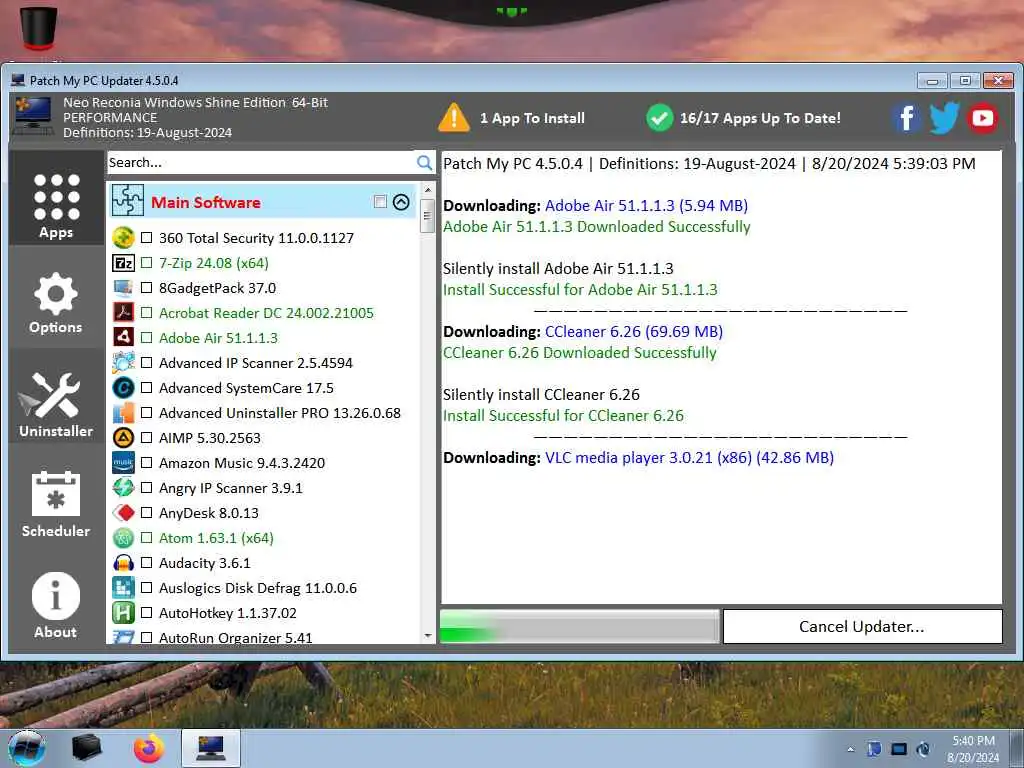Screen dimensions: 1024x768
Task: Click the Audacity headphones icon
Action: 123,563
